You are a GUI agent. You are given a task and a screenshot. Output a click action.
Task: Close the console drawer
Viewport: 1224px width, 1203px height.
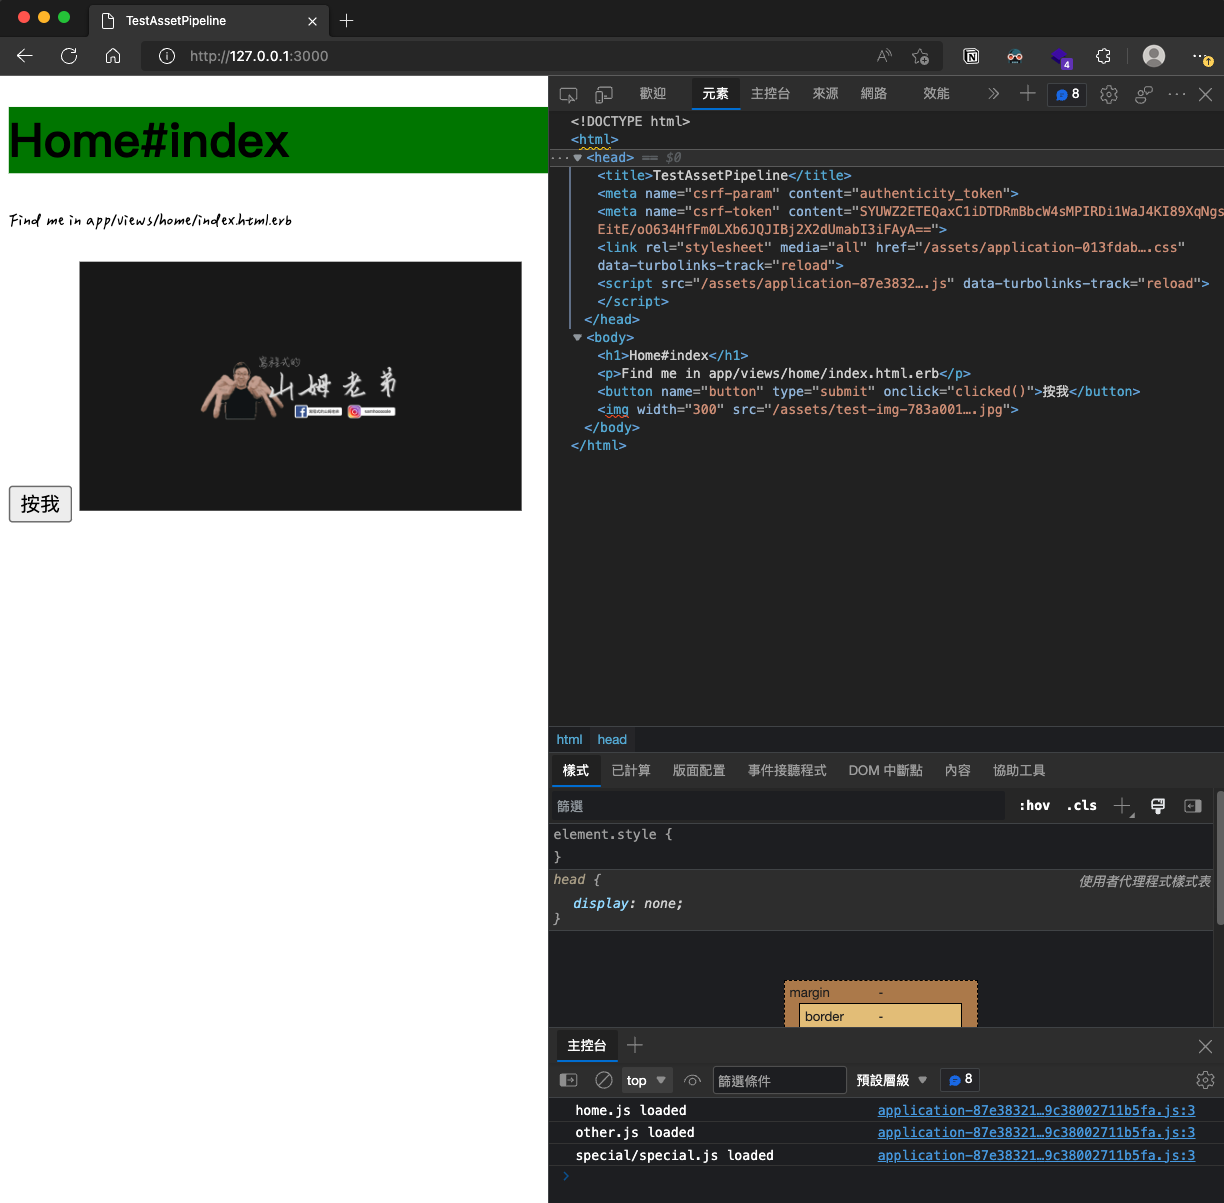(1205, 1046)
